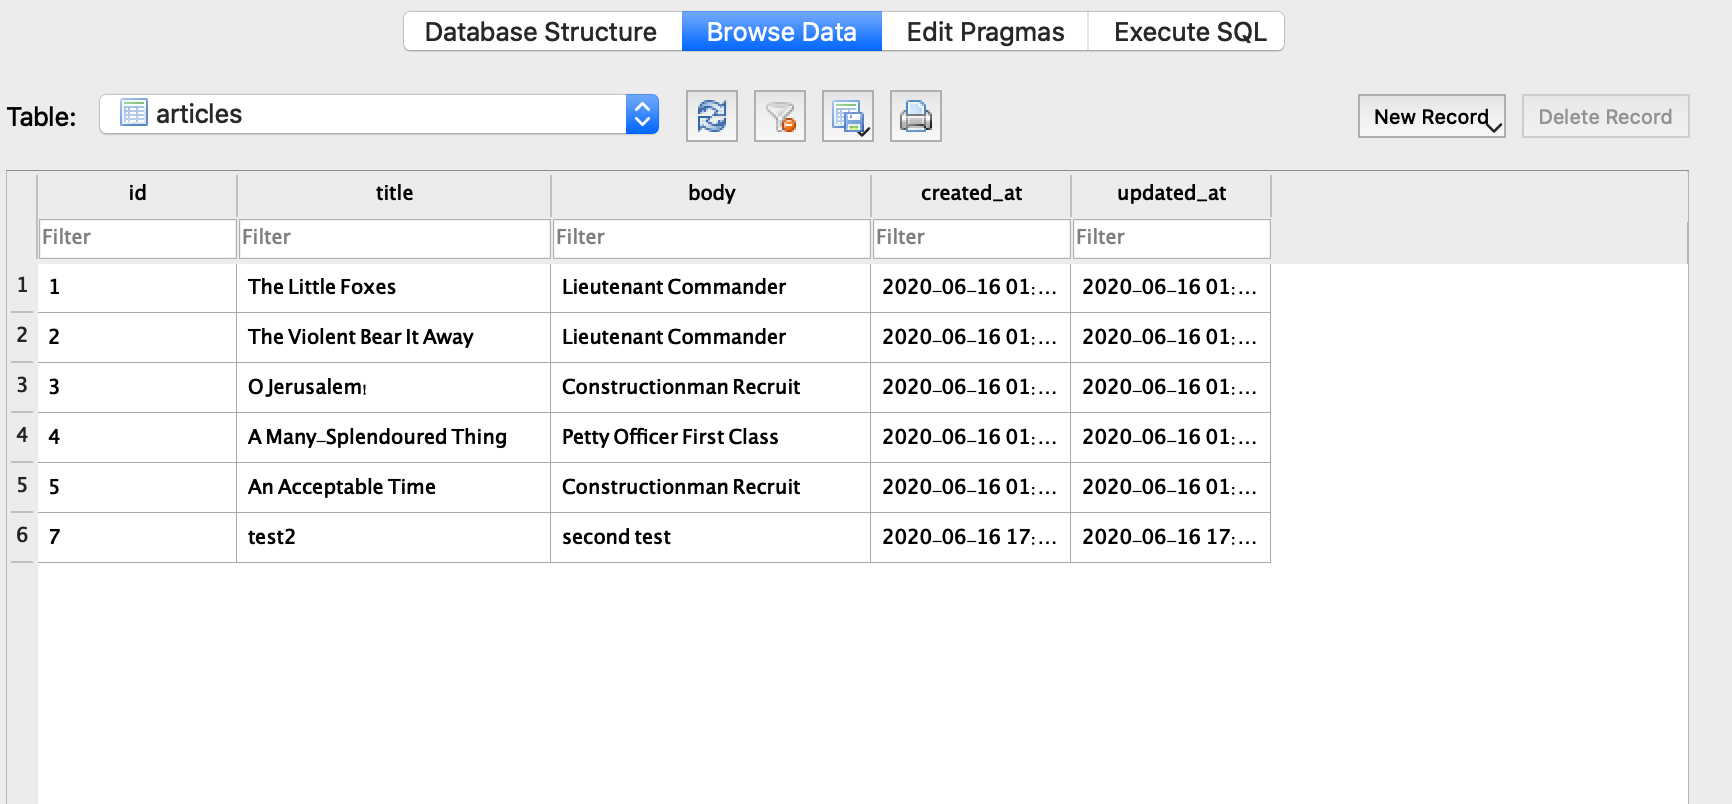Viewport: 1732px width, 804px height.
Task: Click the body column filter field
Action: tap(711, 238)
